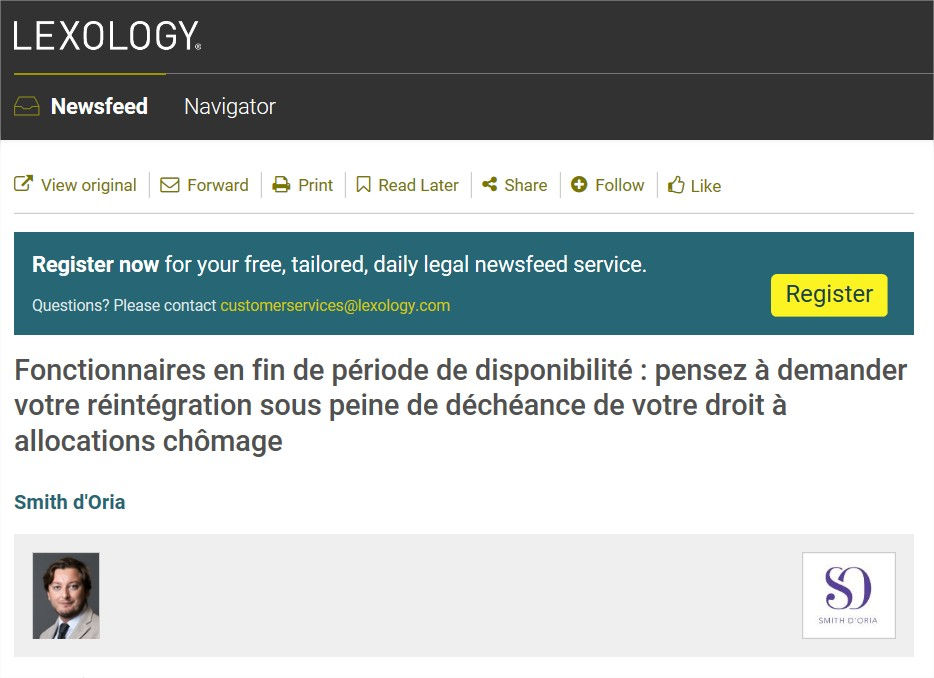Image resolution: width=934 pixels, height=678 pixels.
Task: Click the Newsfeed inbox icon
Action: click(25, 106)
